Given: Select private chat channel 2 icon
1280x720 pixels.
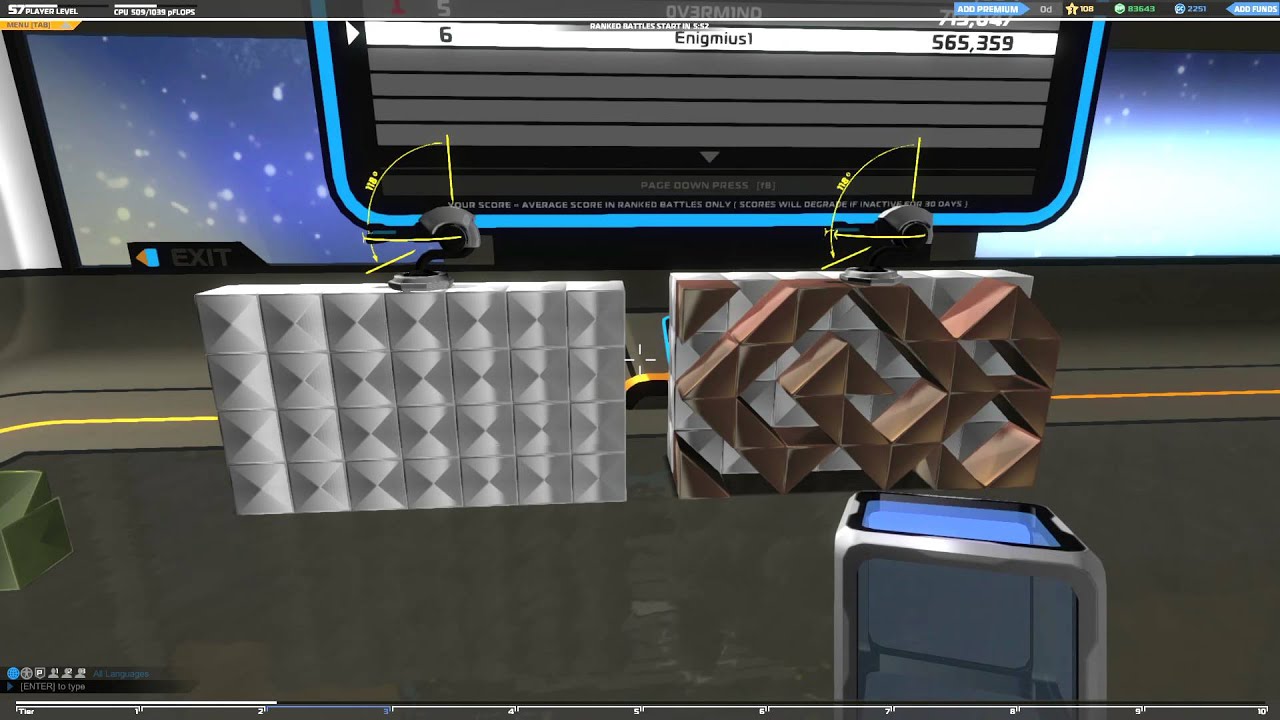Looking at the screenshot, I should 67,673.
